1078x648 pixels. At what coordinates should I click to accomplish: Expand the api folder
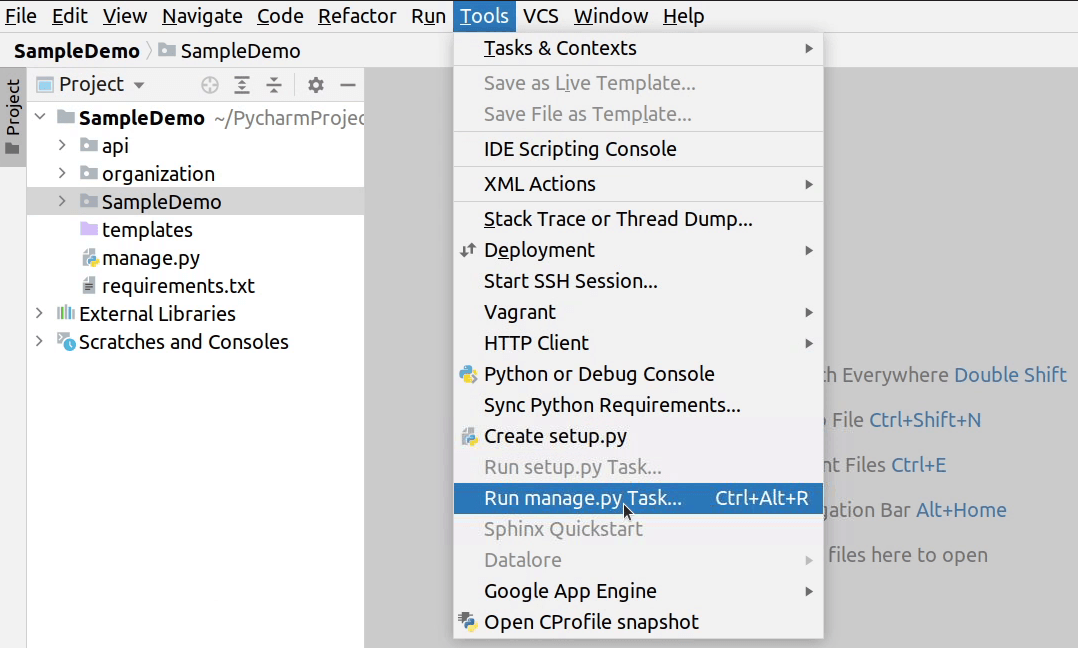[x=62, y=146]
